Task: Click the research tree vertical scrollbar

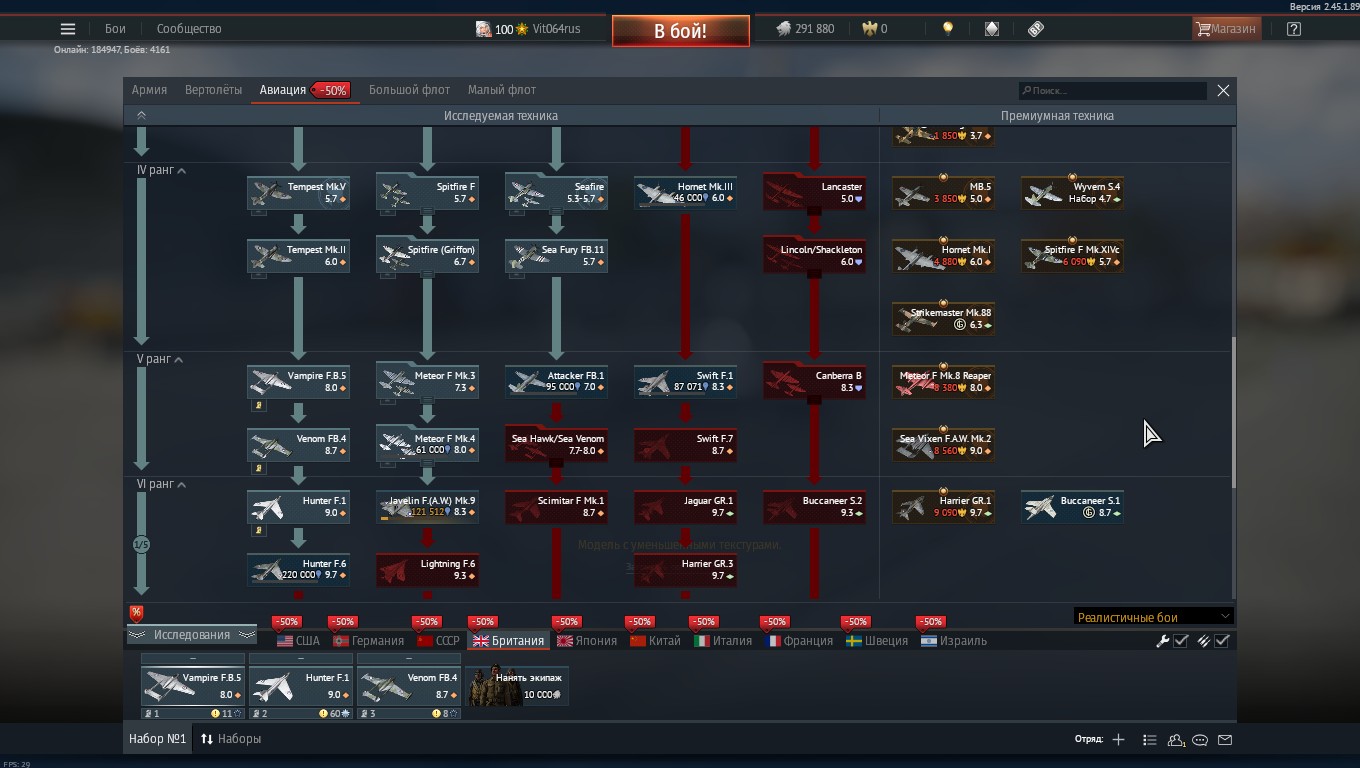Action: pos(1233,412)
